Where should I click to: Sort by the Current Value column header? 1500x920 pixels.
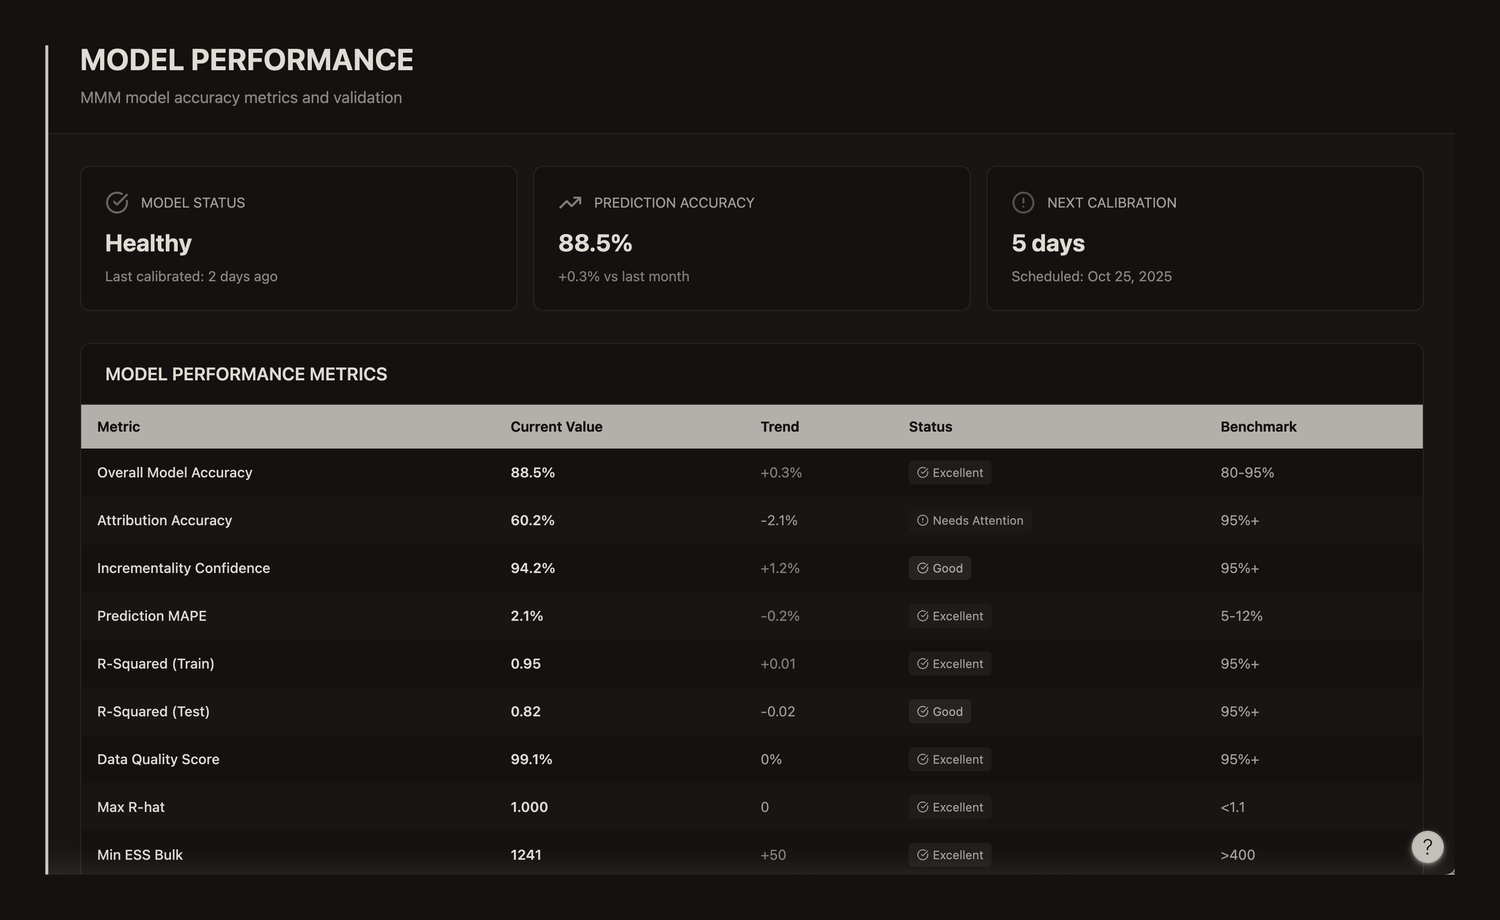556,426
